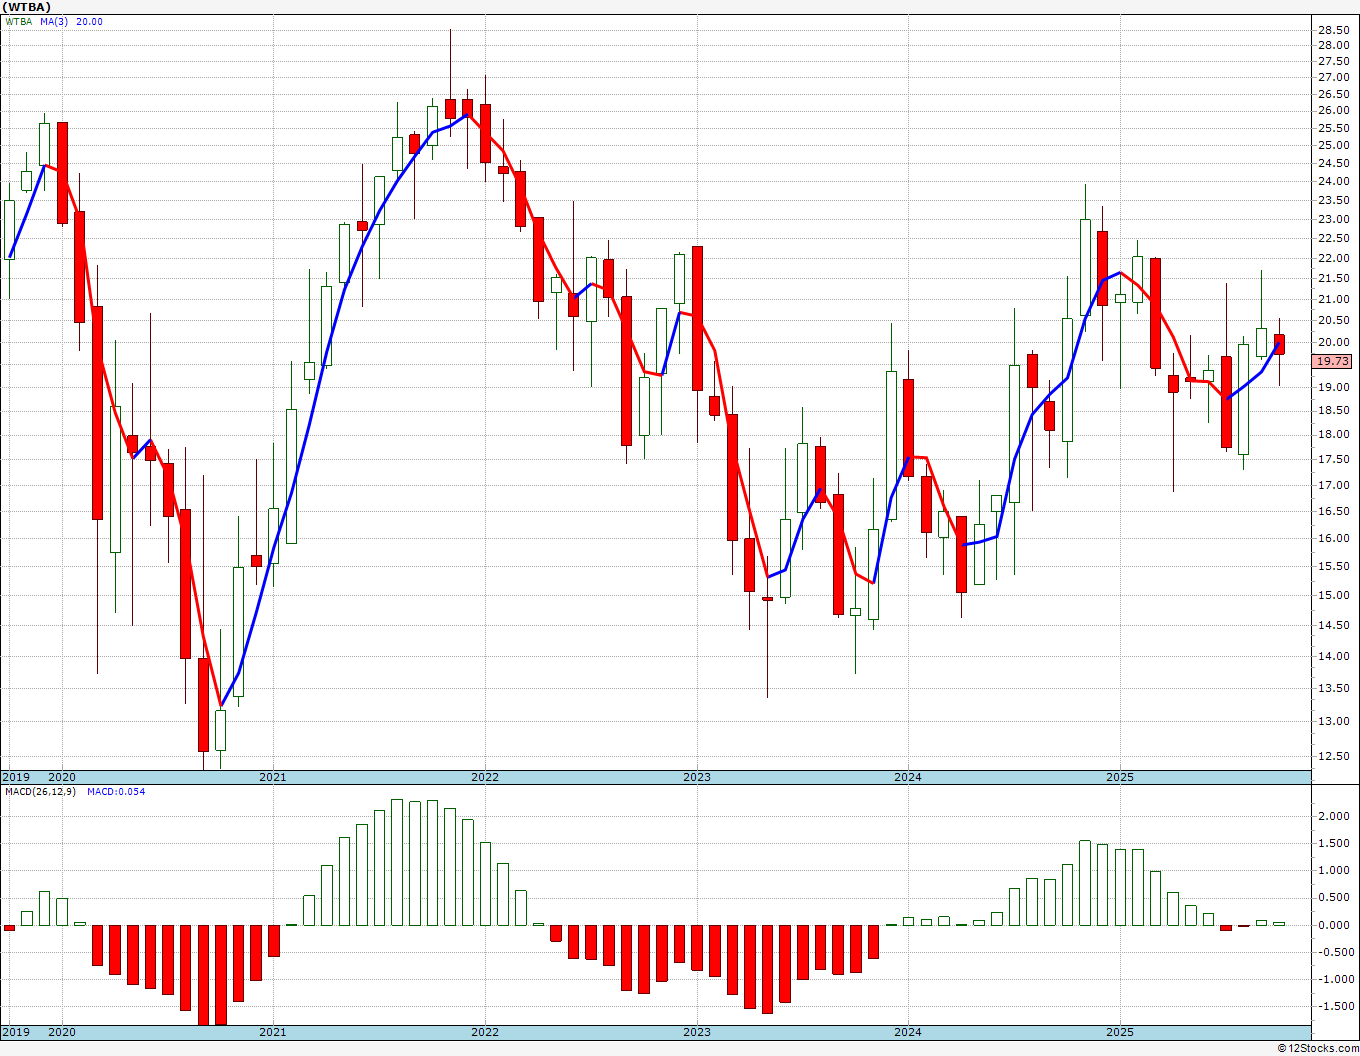Select the 13.50 price axis label

click(1334, 689)
